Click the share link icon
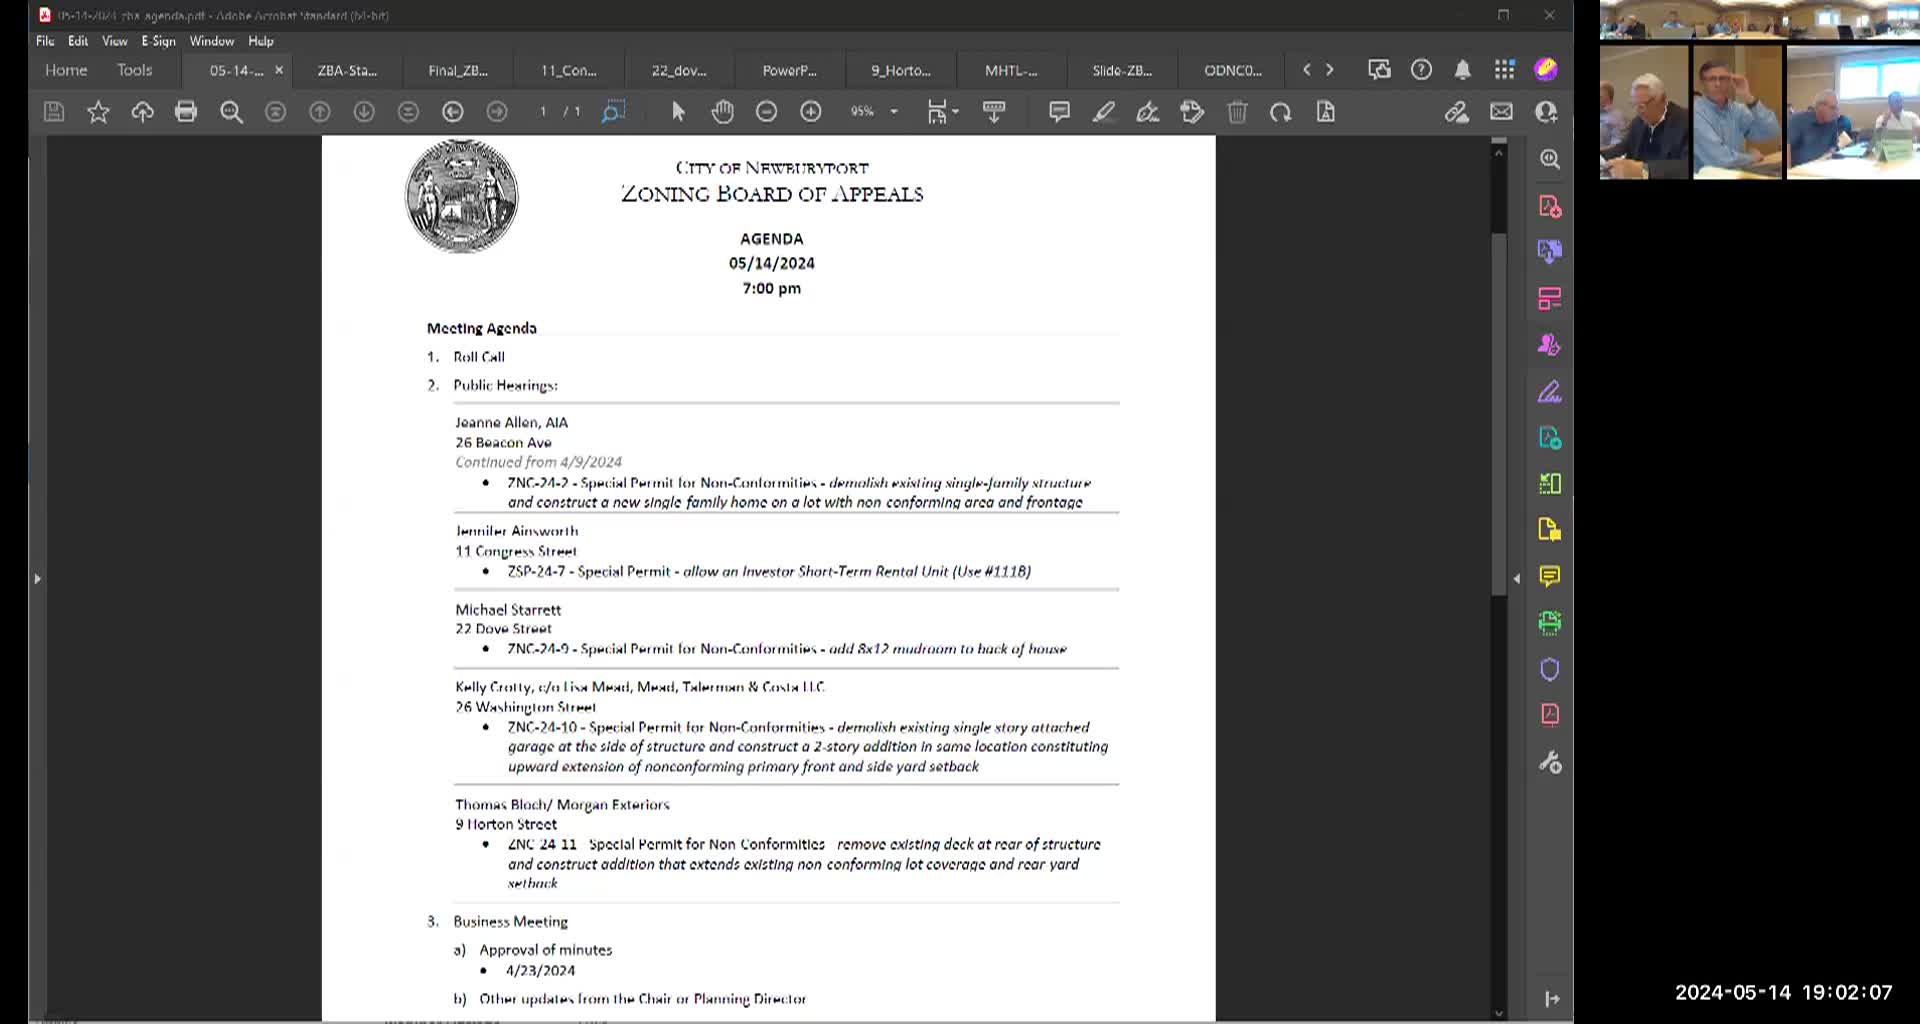1920x1024 pixels. [1456, 112]
